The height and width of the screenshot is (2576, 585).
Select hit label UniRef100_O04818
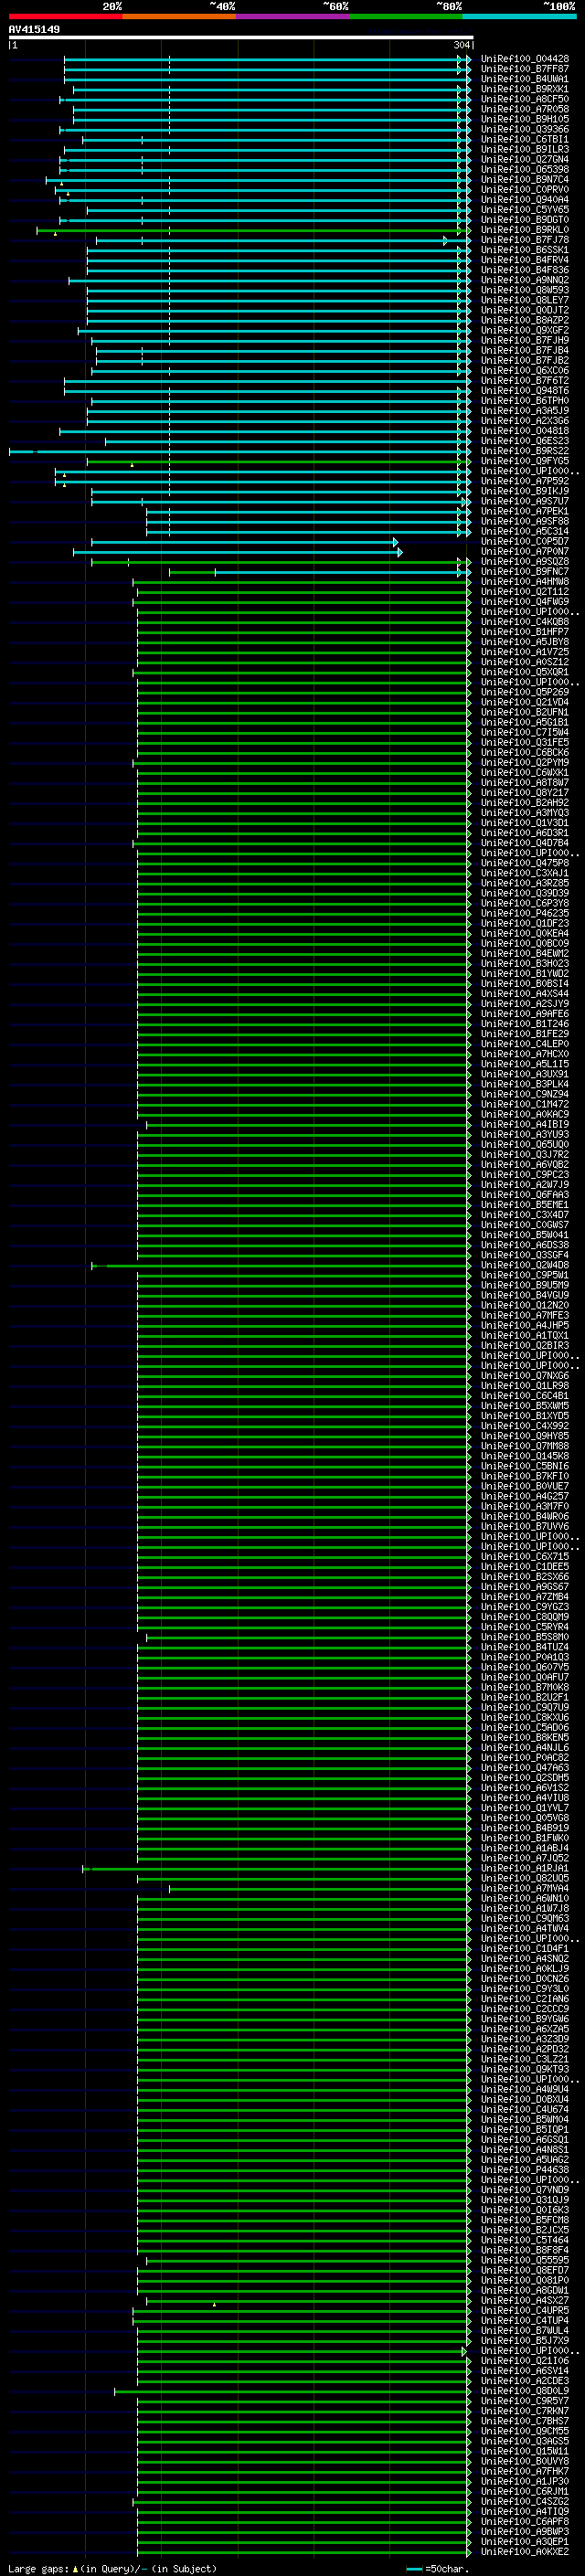525,431
